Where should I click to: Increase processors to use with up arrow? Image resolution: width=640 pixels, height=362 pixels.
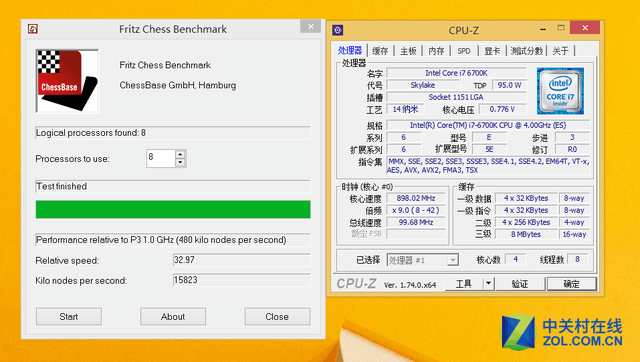pyautogui.click(x=180, y=154)
